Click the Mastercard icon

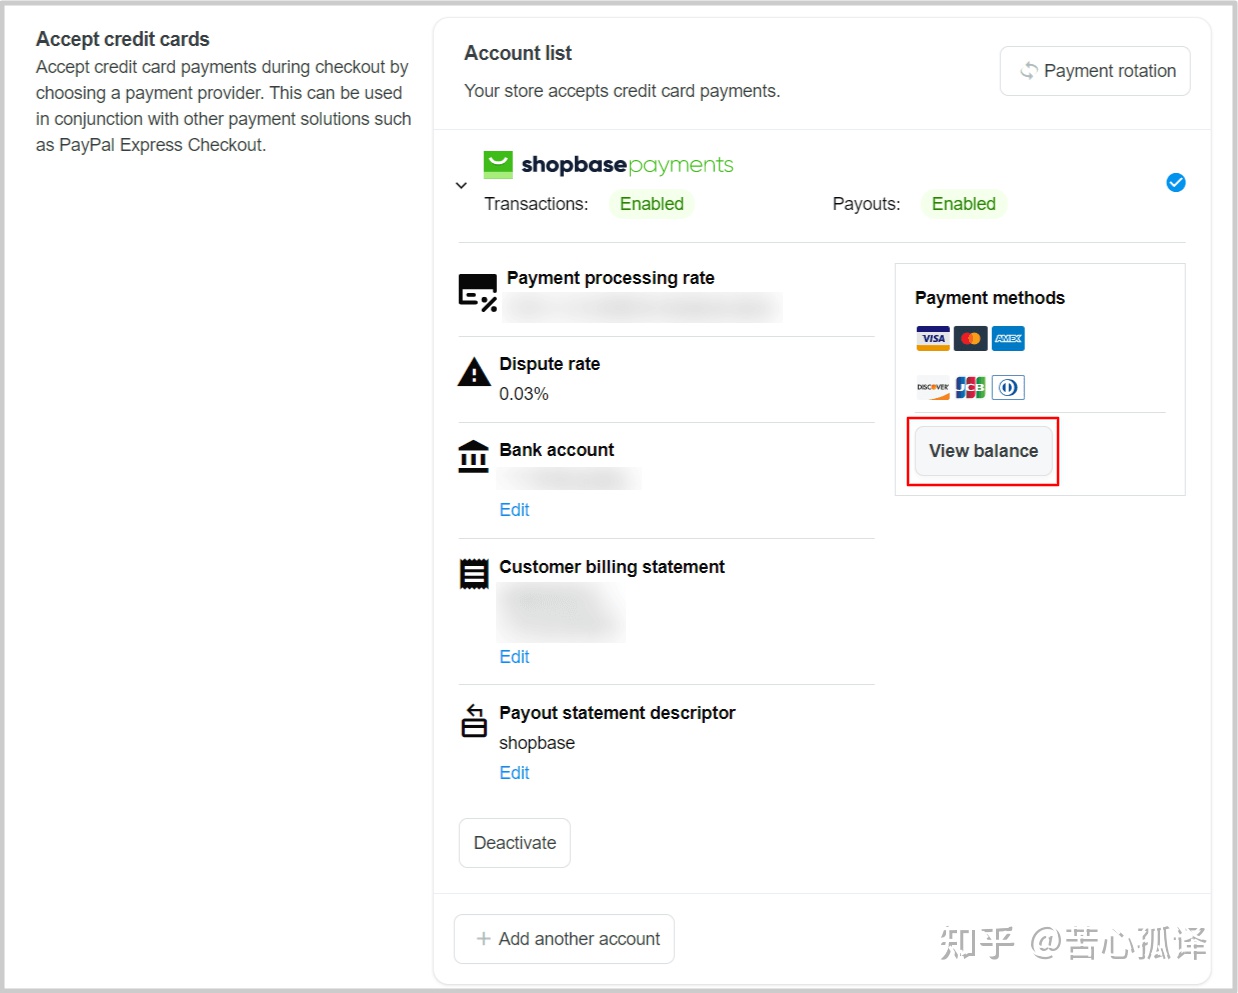(971, 338)
